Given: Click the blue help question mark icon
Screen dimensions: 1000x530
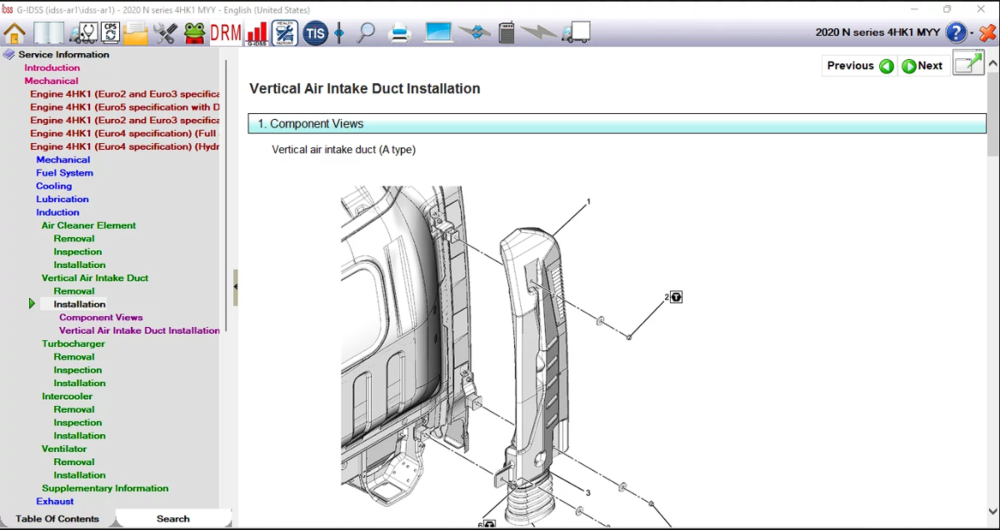Looking at the screenshot, I should 956,33.
